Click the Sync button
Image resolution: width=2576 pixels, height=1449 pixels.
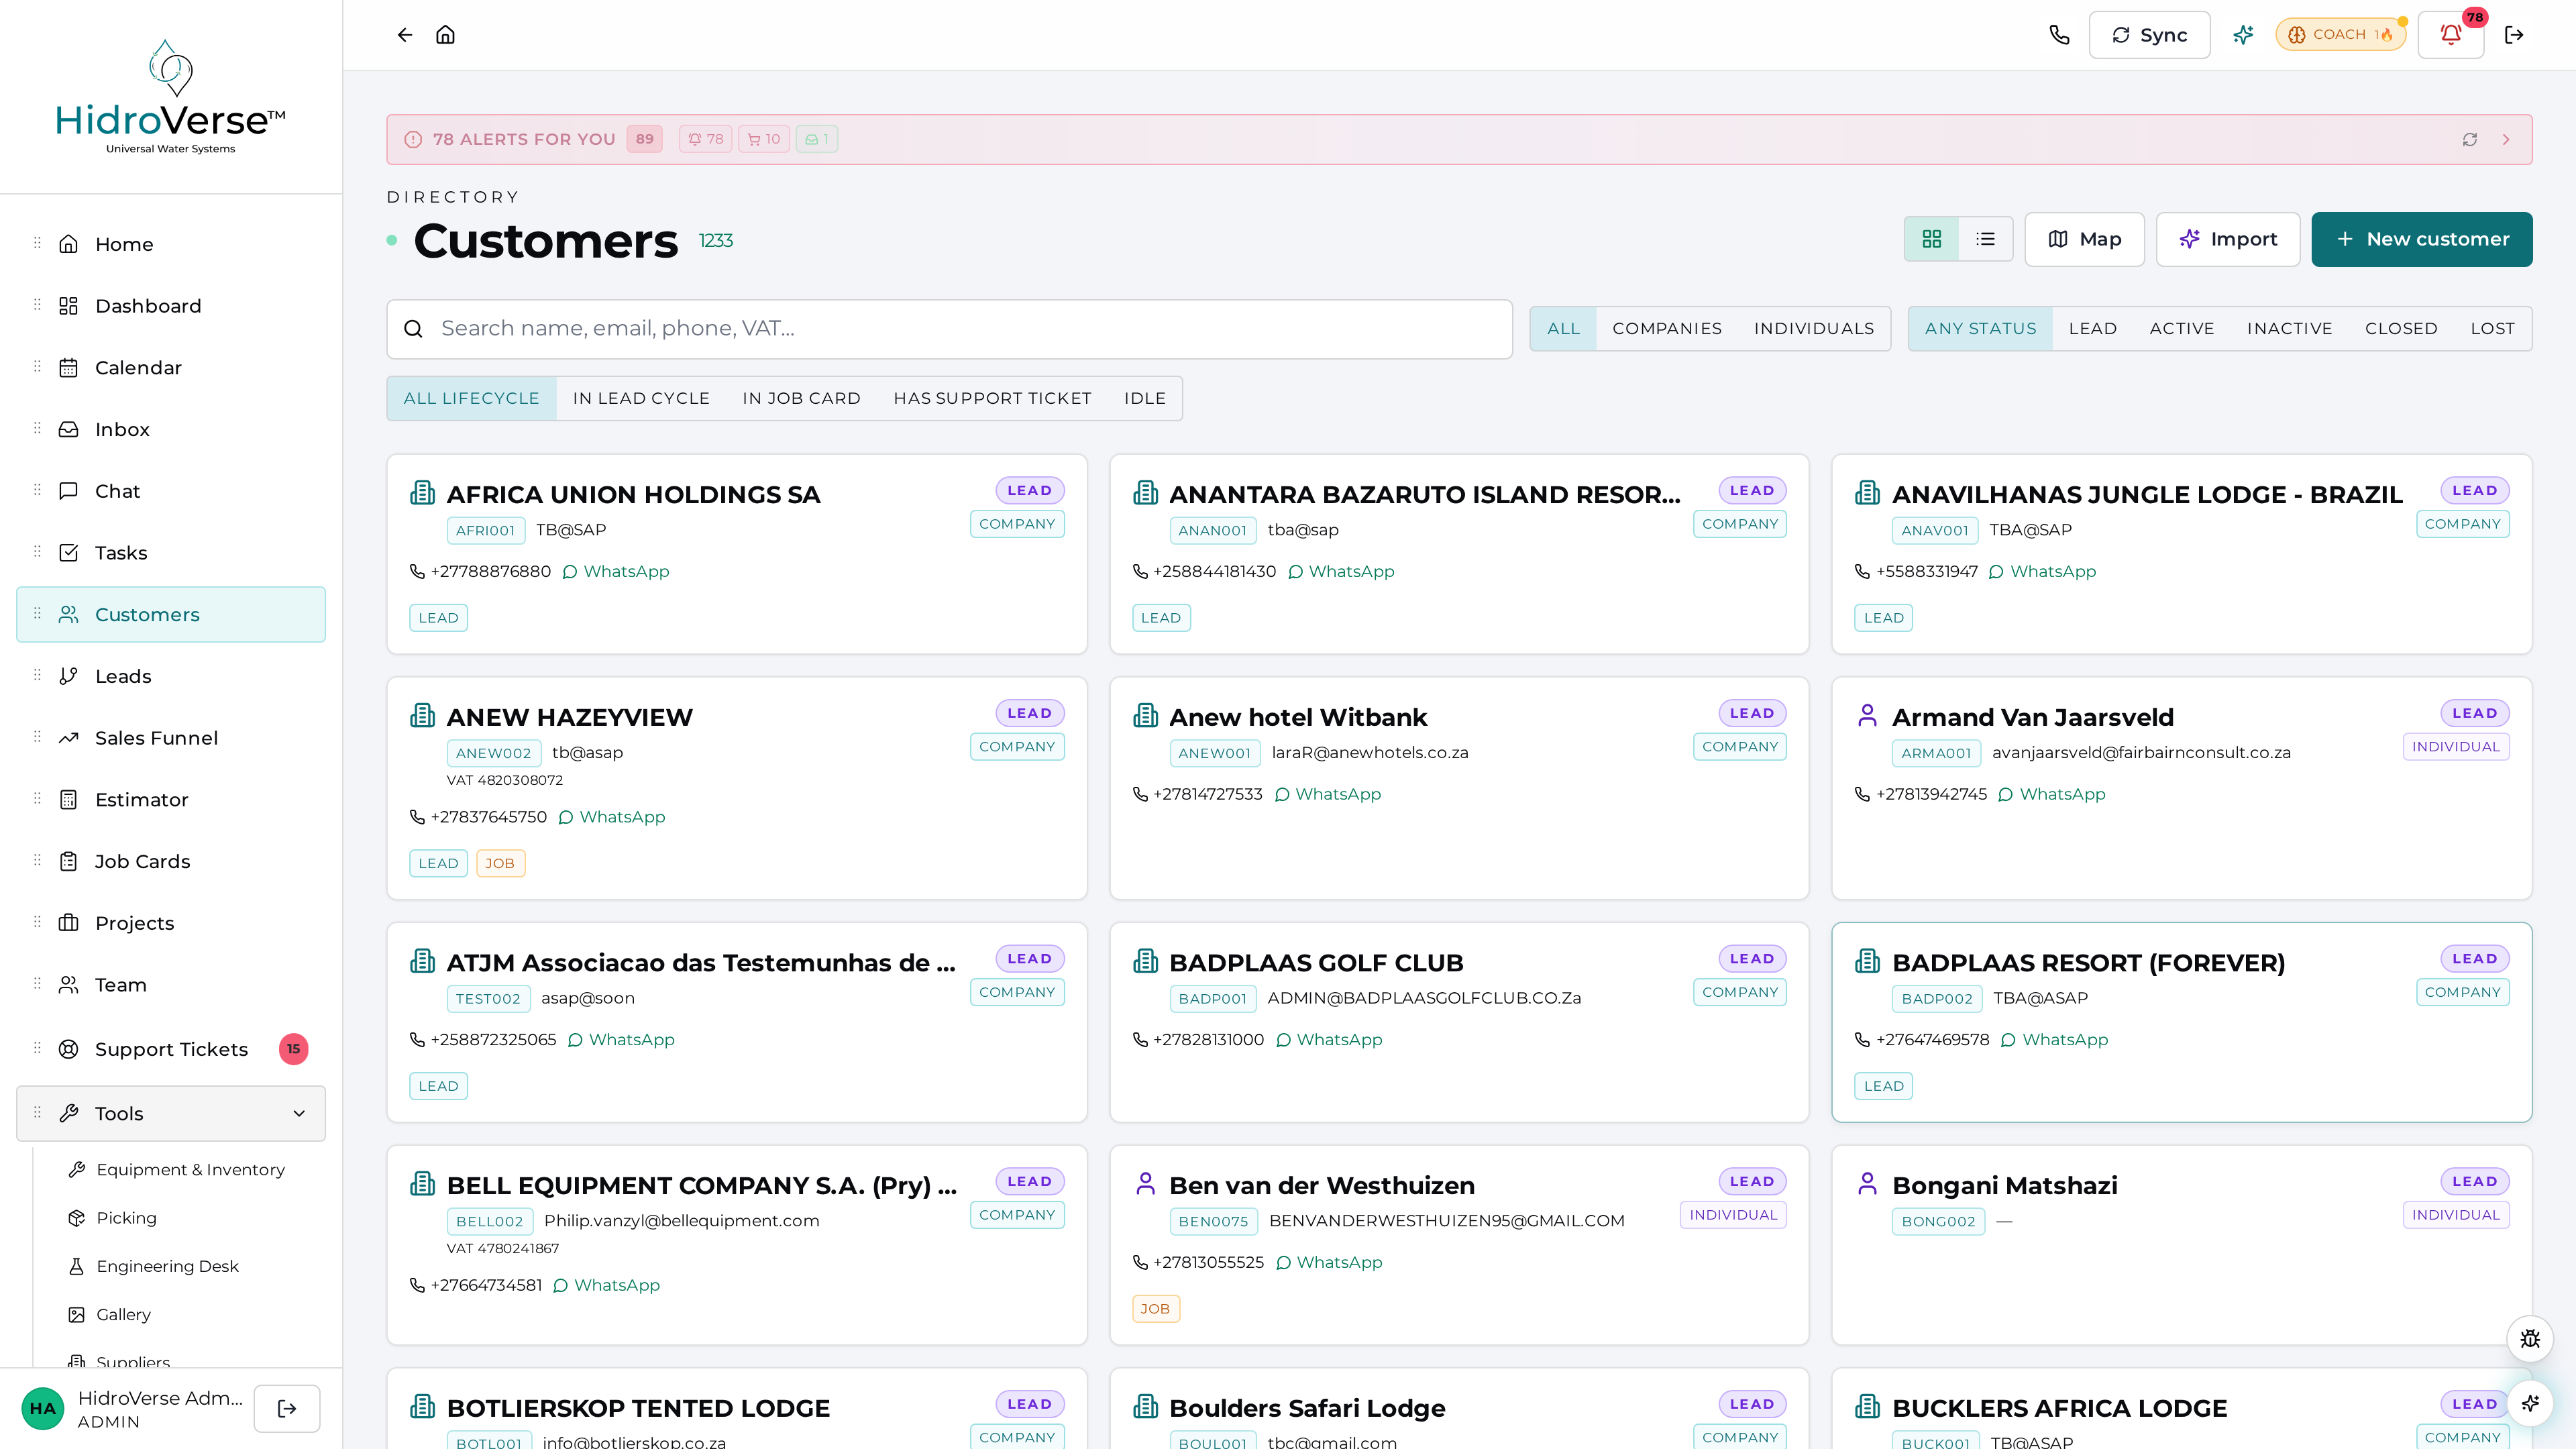click(x=2149, y=35)
